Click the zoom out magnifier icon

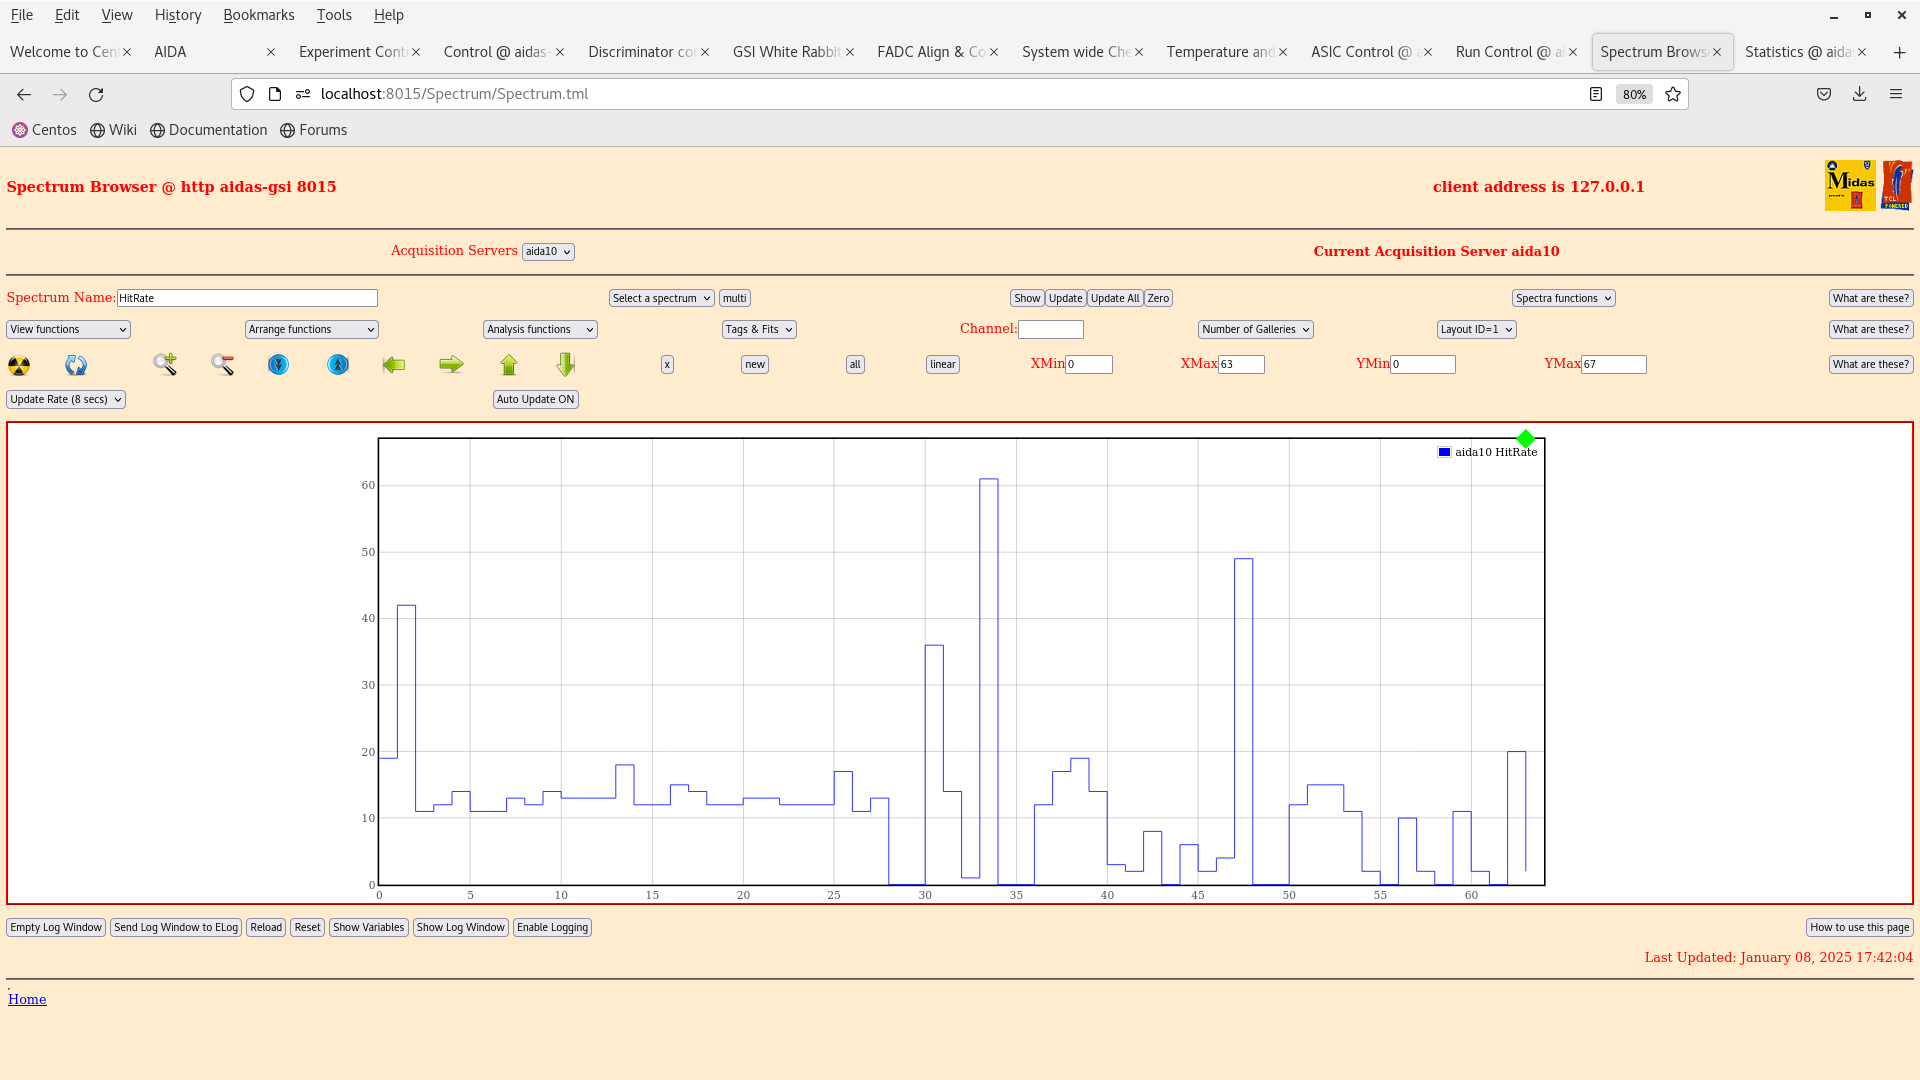222,365
